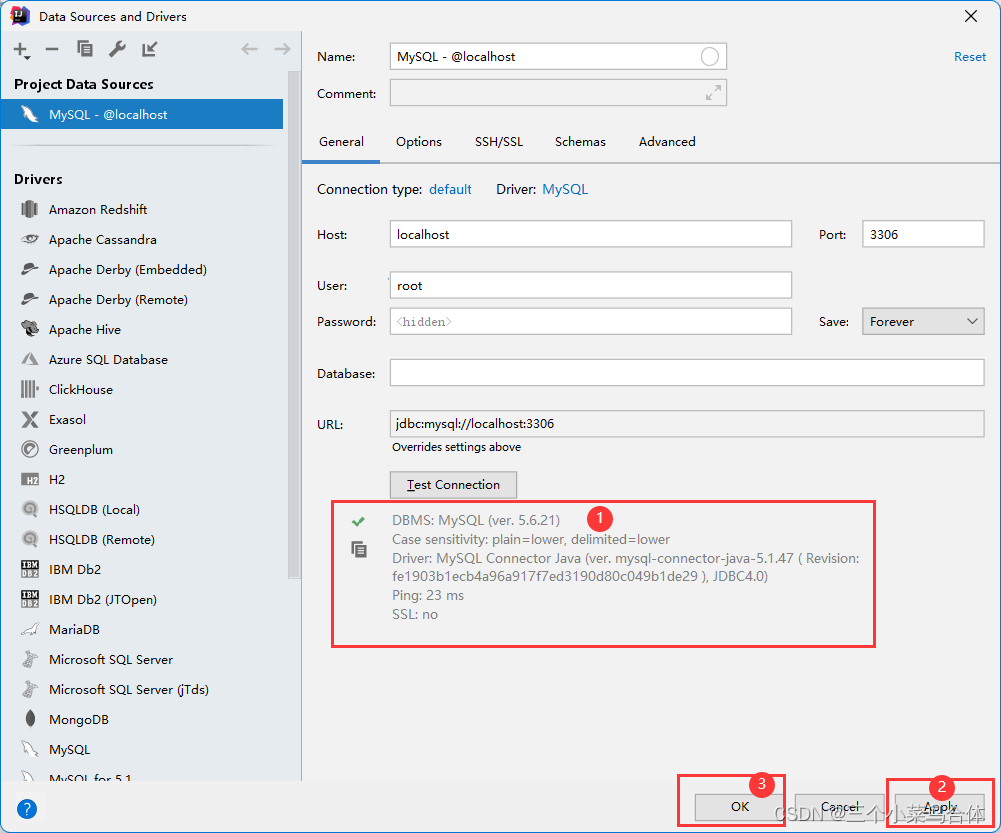Select Exasol driver
Screen dimensions: 1001x833
67,419
